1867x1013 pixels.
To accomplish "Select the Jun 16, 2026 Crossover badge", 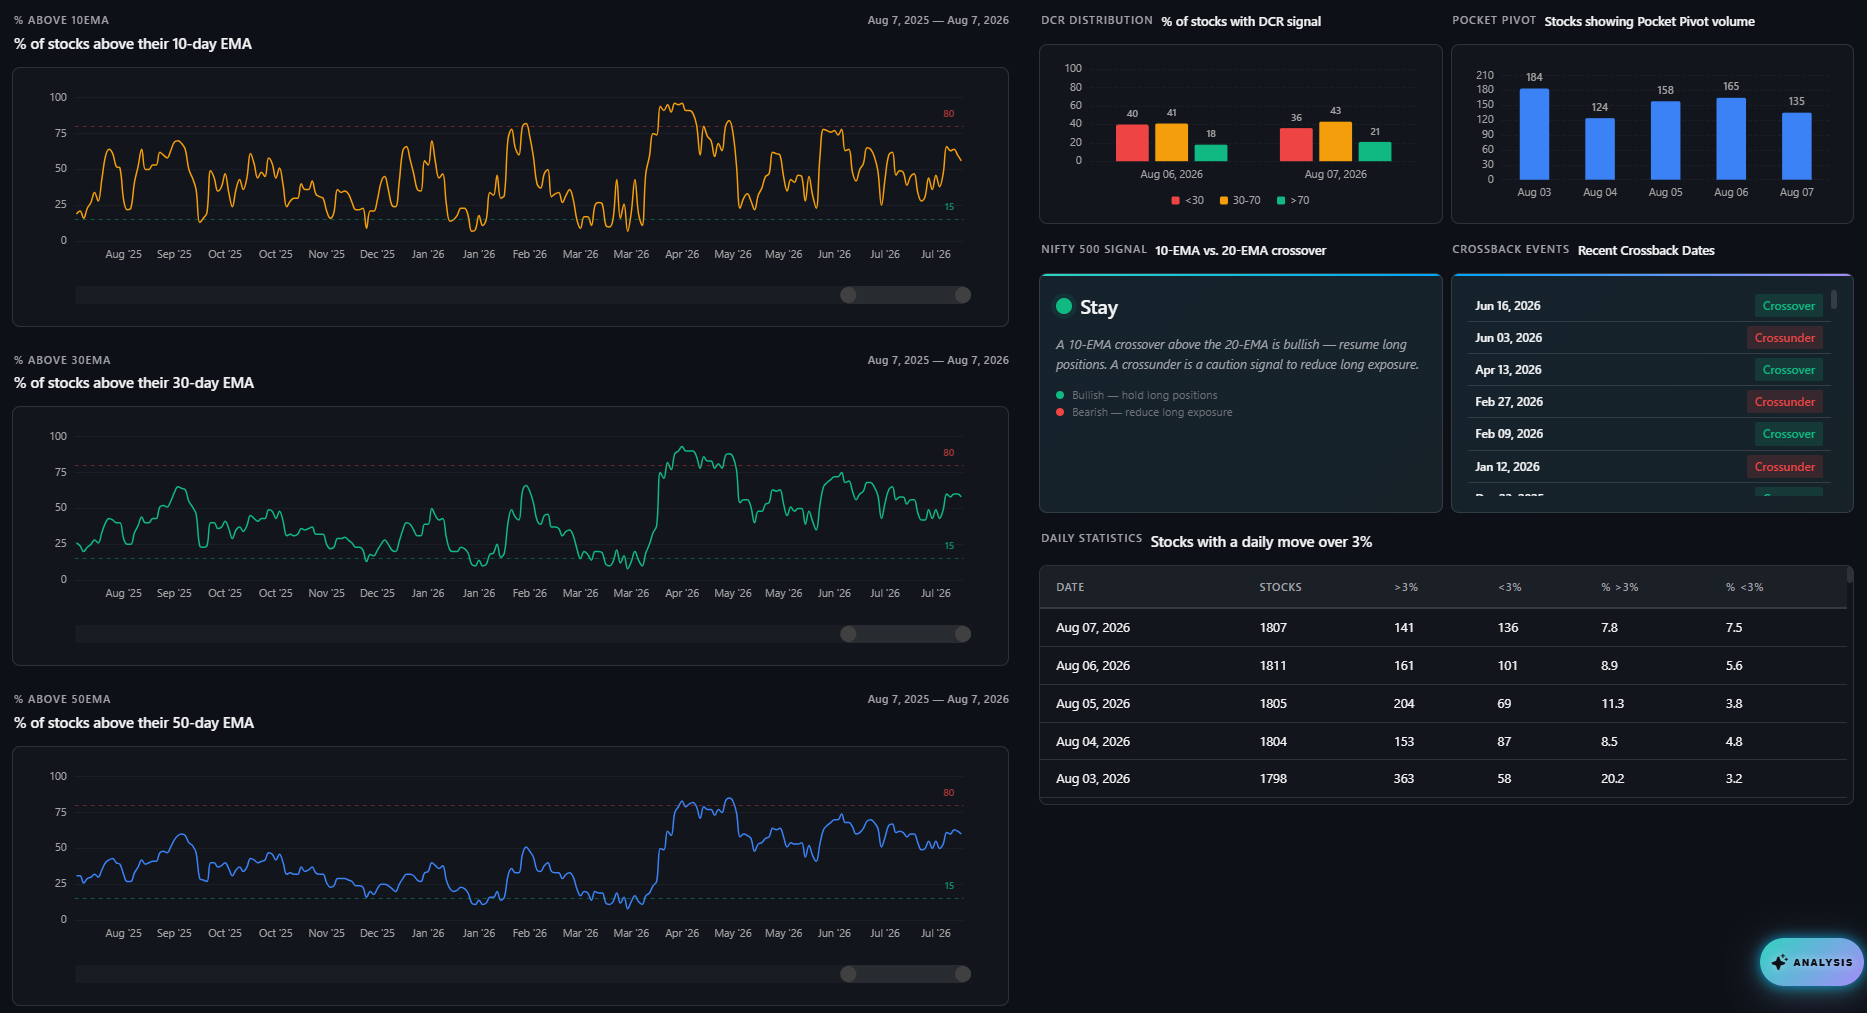I will click(1788, 306).
